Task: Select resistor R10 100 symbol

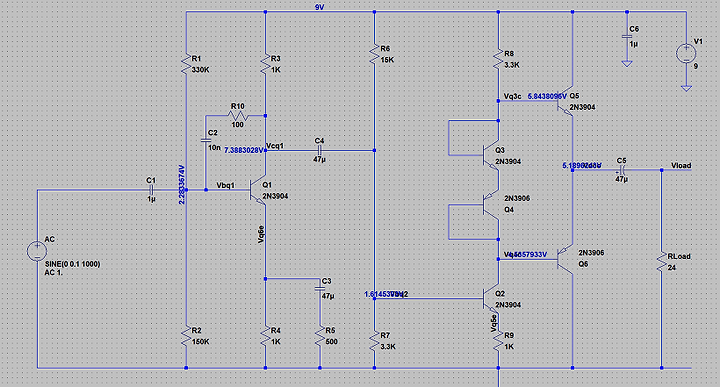Action: tap(238, 116)
